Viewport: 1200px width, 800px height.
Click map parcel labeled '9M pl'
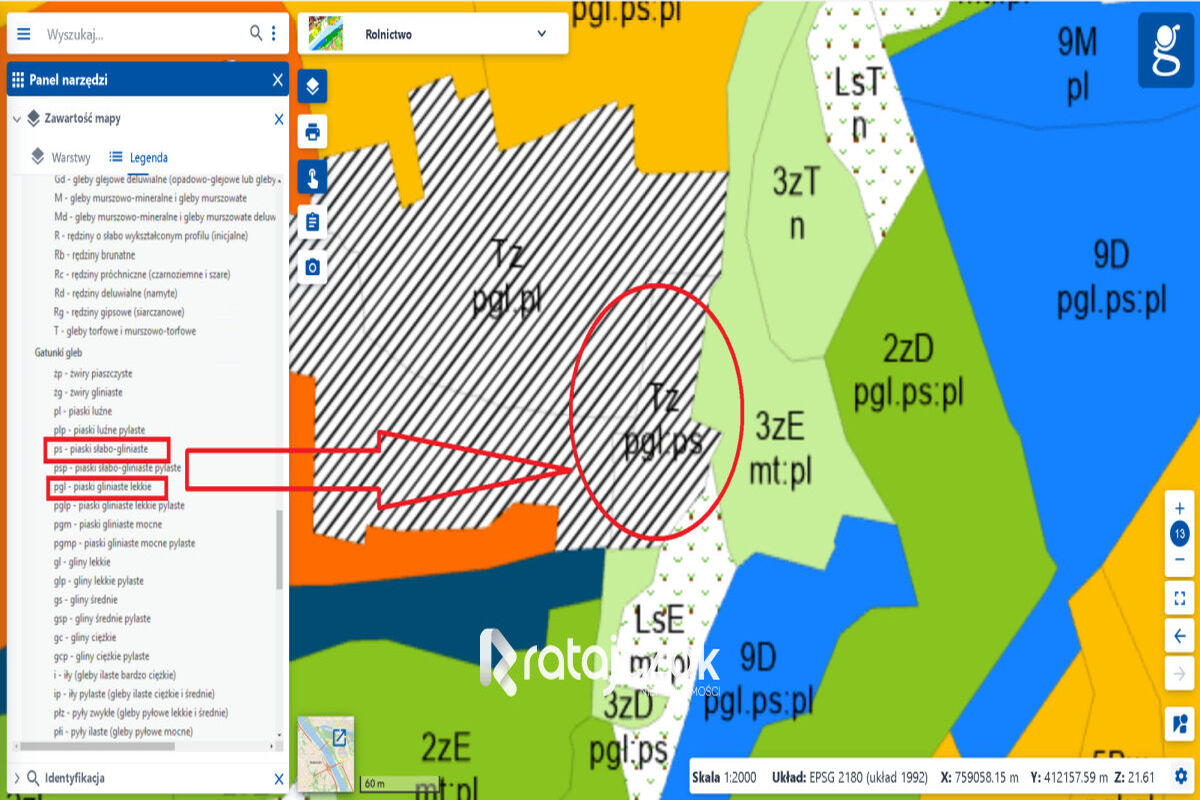1077,65
